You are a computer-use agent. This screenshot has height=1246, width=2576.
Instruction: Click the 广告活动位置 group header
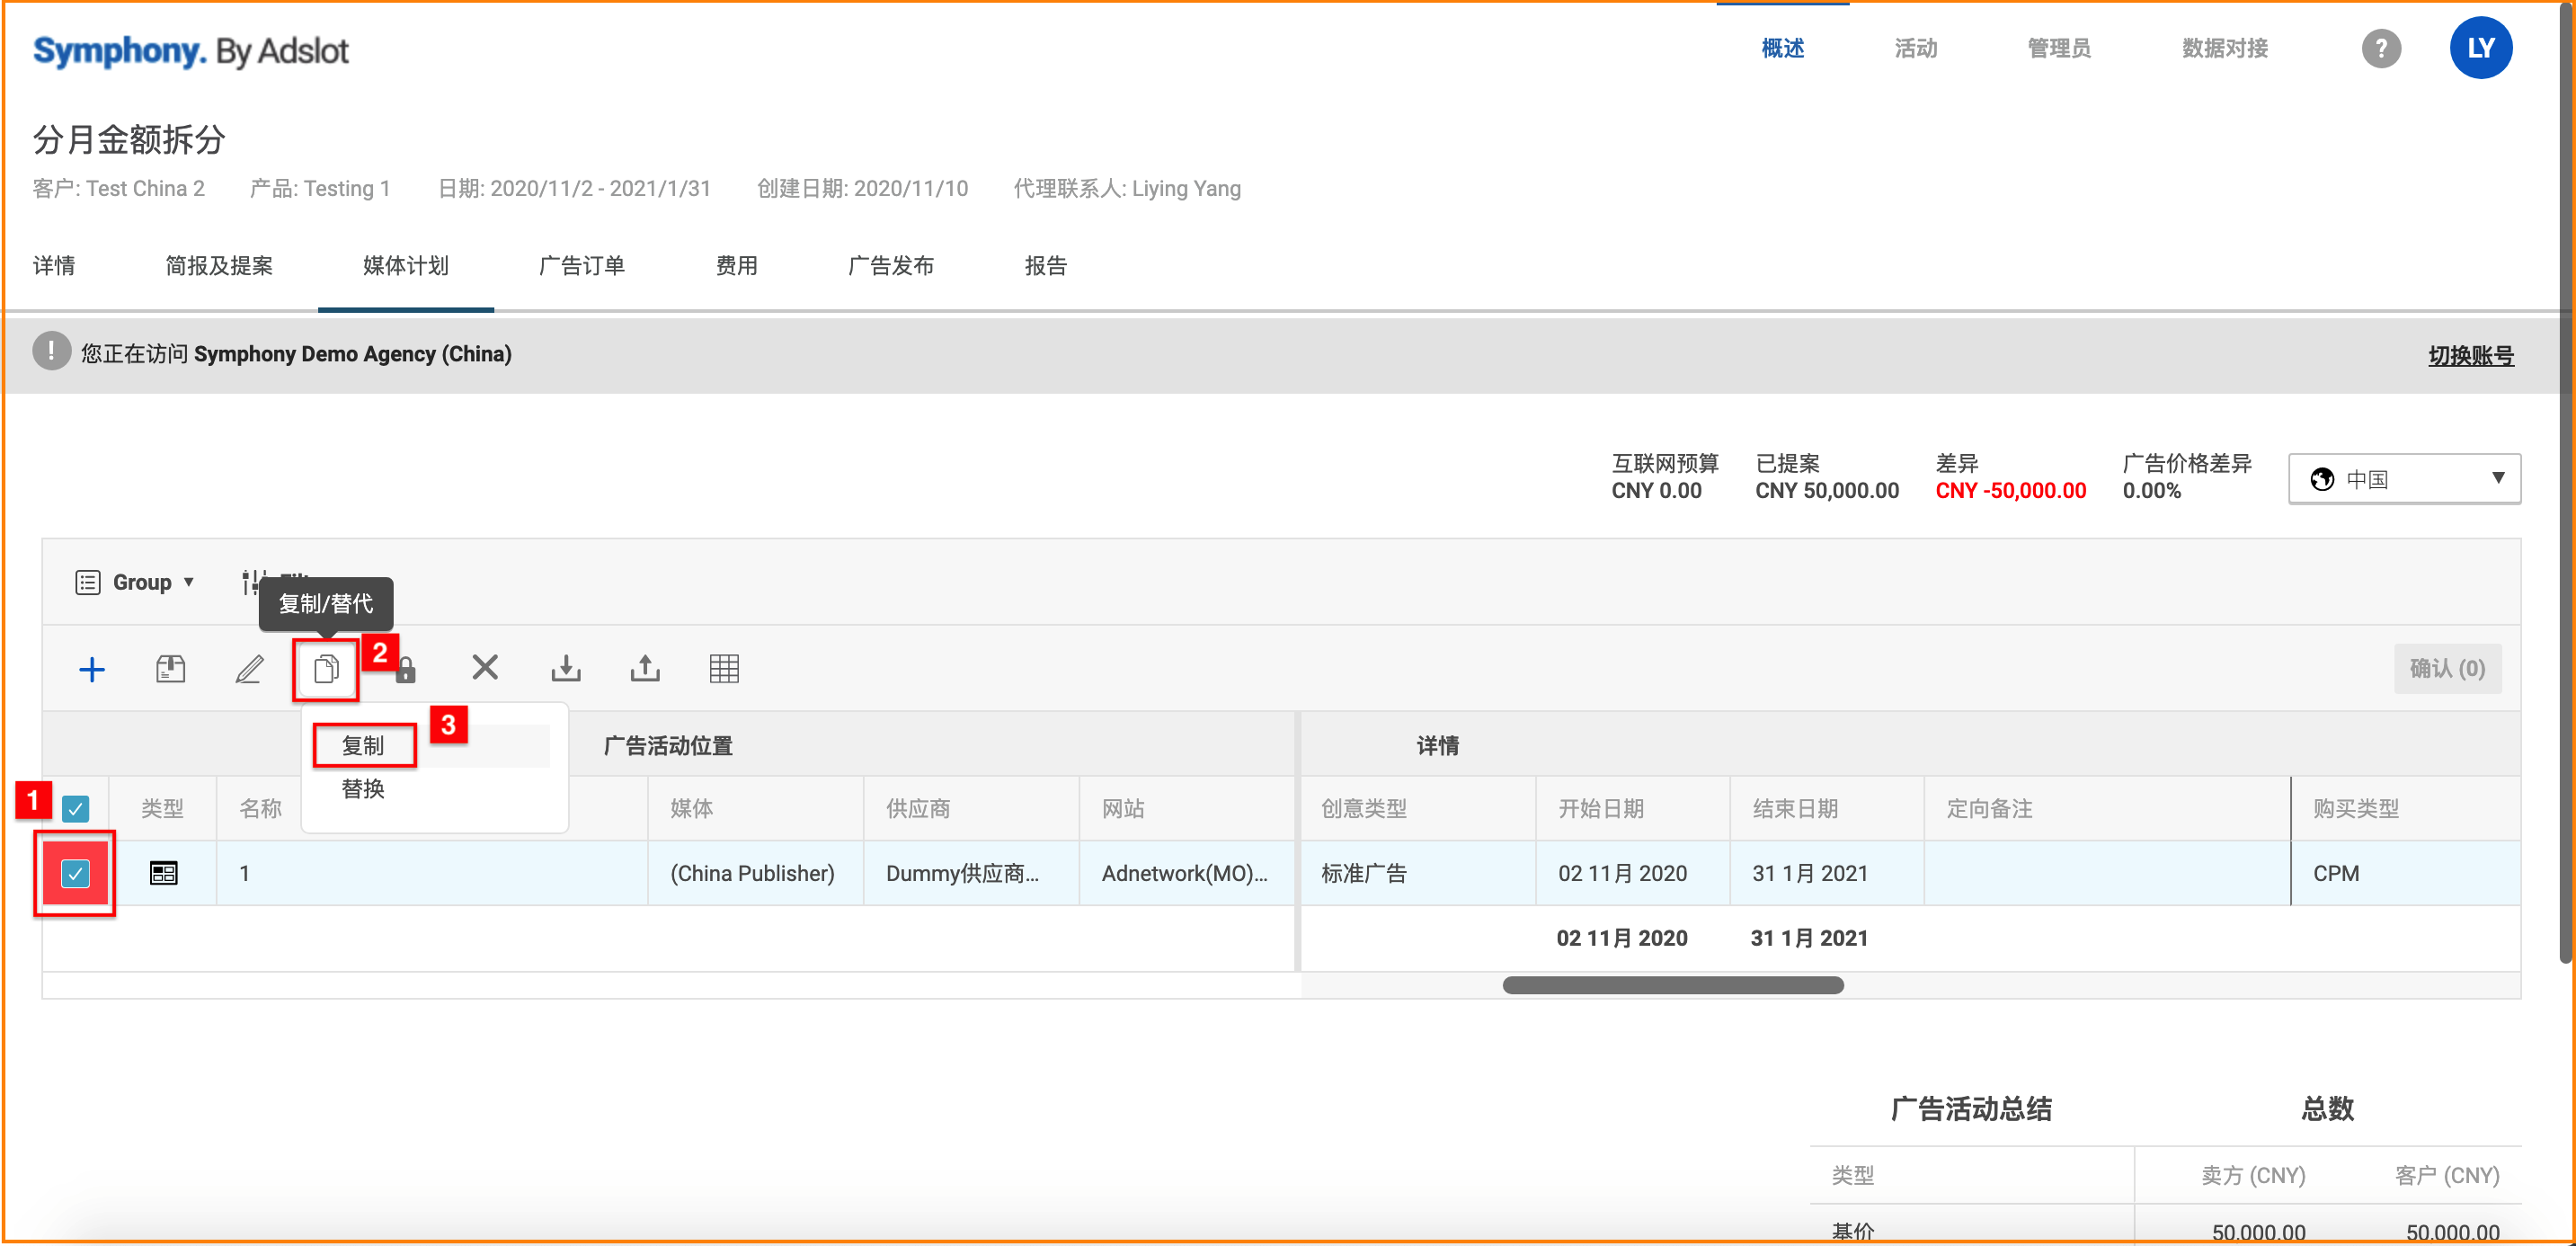[668, 745]
